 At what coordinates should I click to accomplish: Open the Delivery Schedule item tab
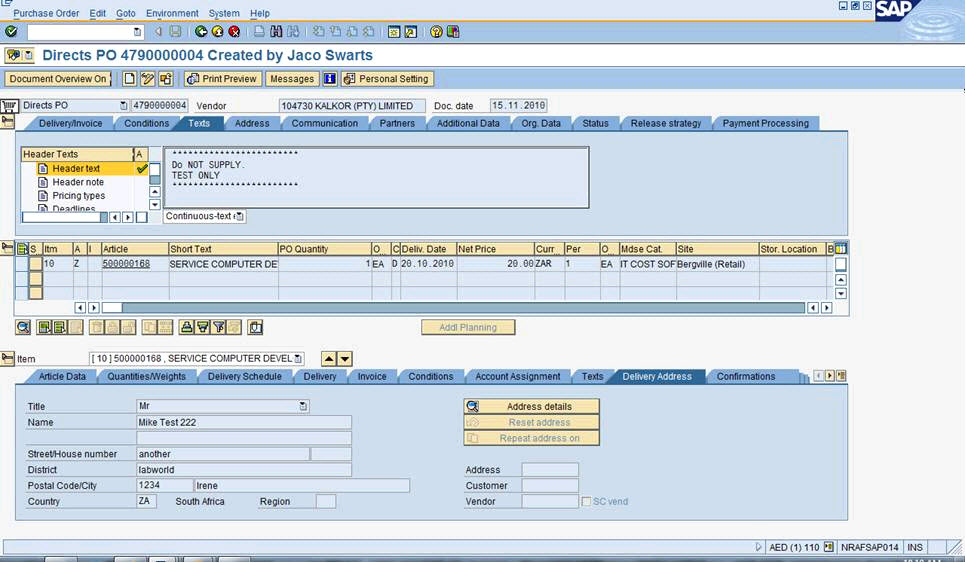tap(244, 376)
